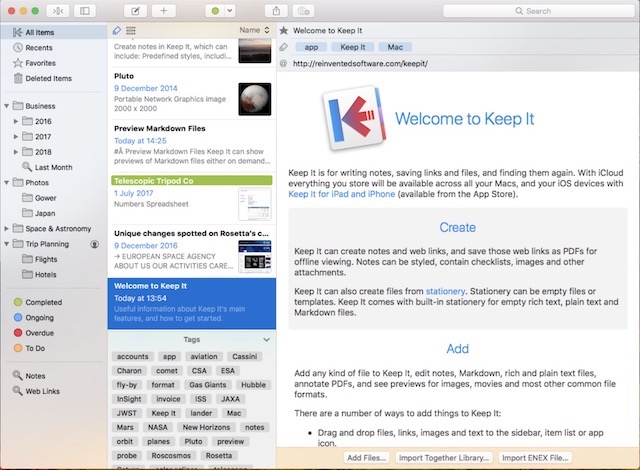Open Keep It for iPad and iPhone link
This screenshot has height=470, width=640.
click(x=342, y=194)
